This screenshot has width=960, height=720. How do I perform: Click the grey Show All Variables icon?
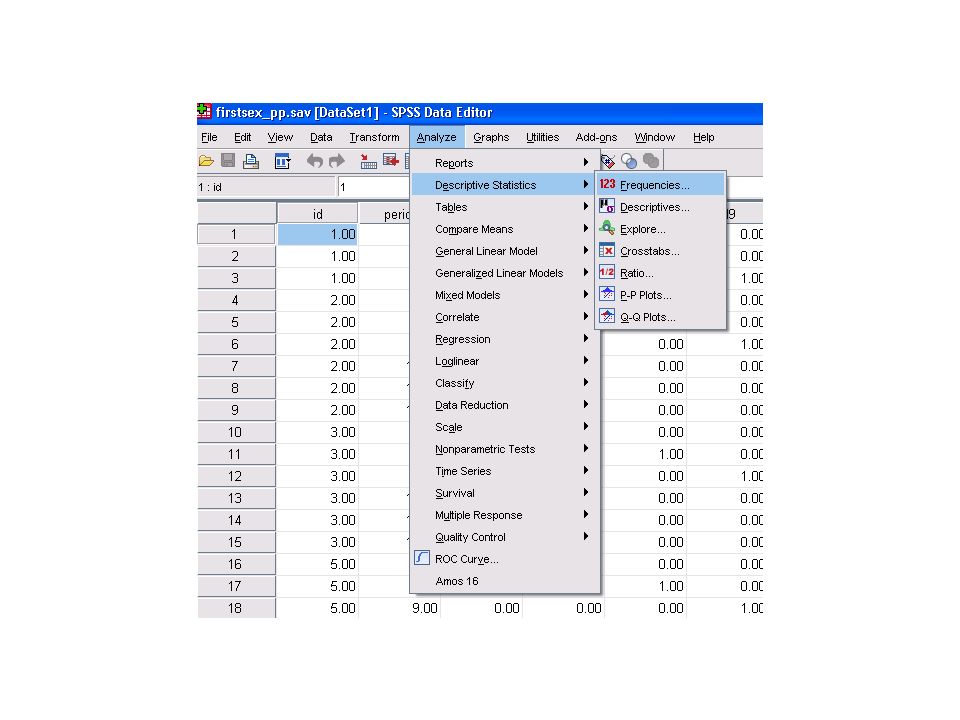(x=651, y=161)
